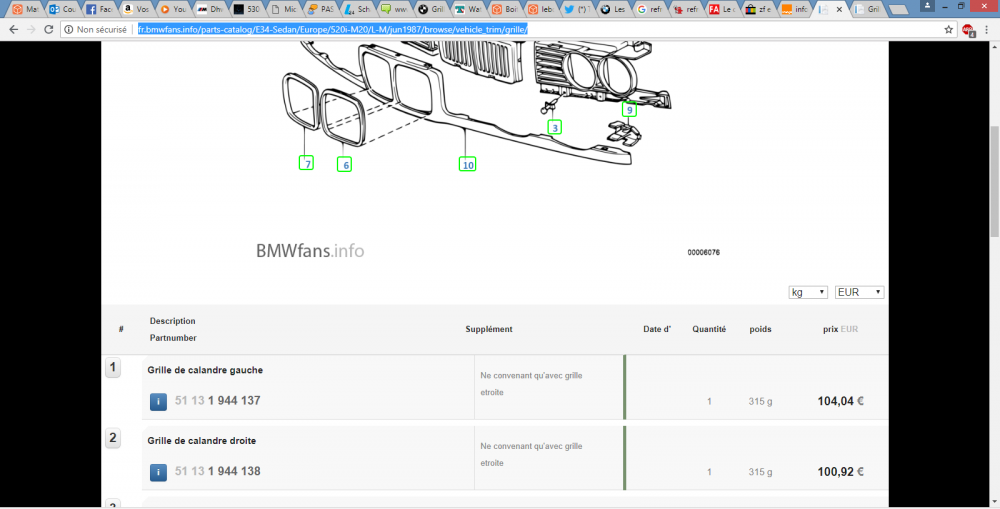Go back to the previous page

pos(13,29)
